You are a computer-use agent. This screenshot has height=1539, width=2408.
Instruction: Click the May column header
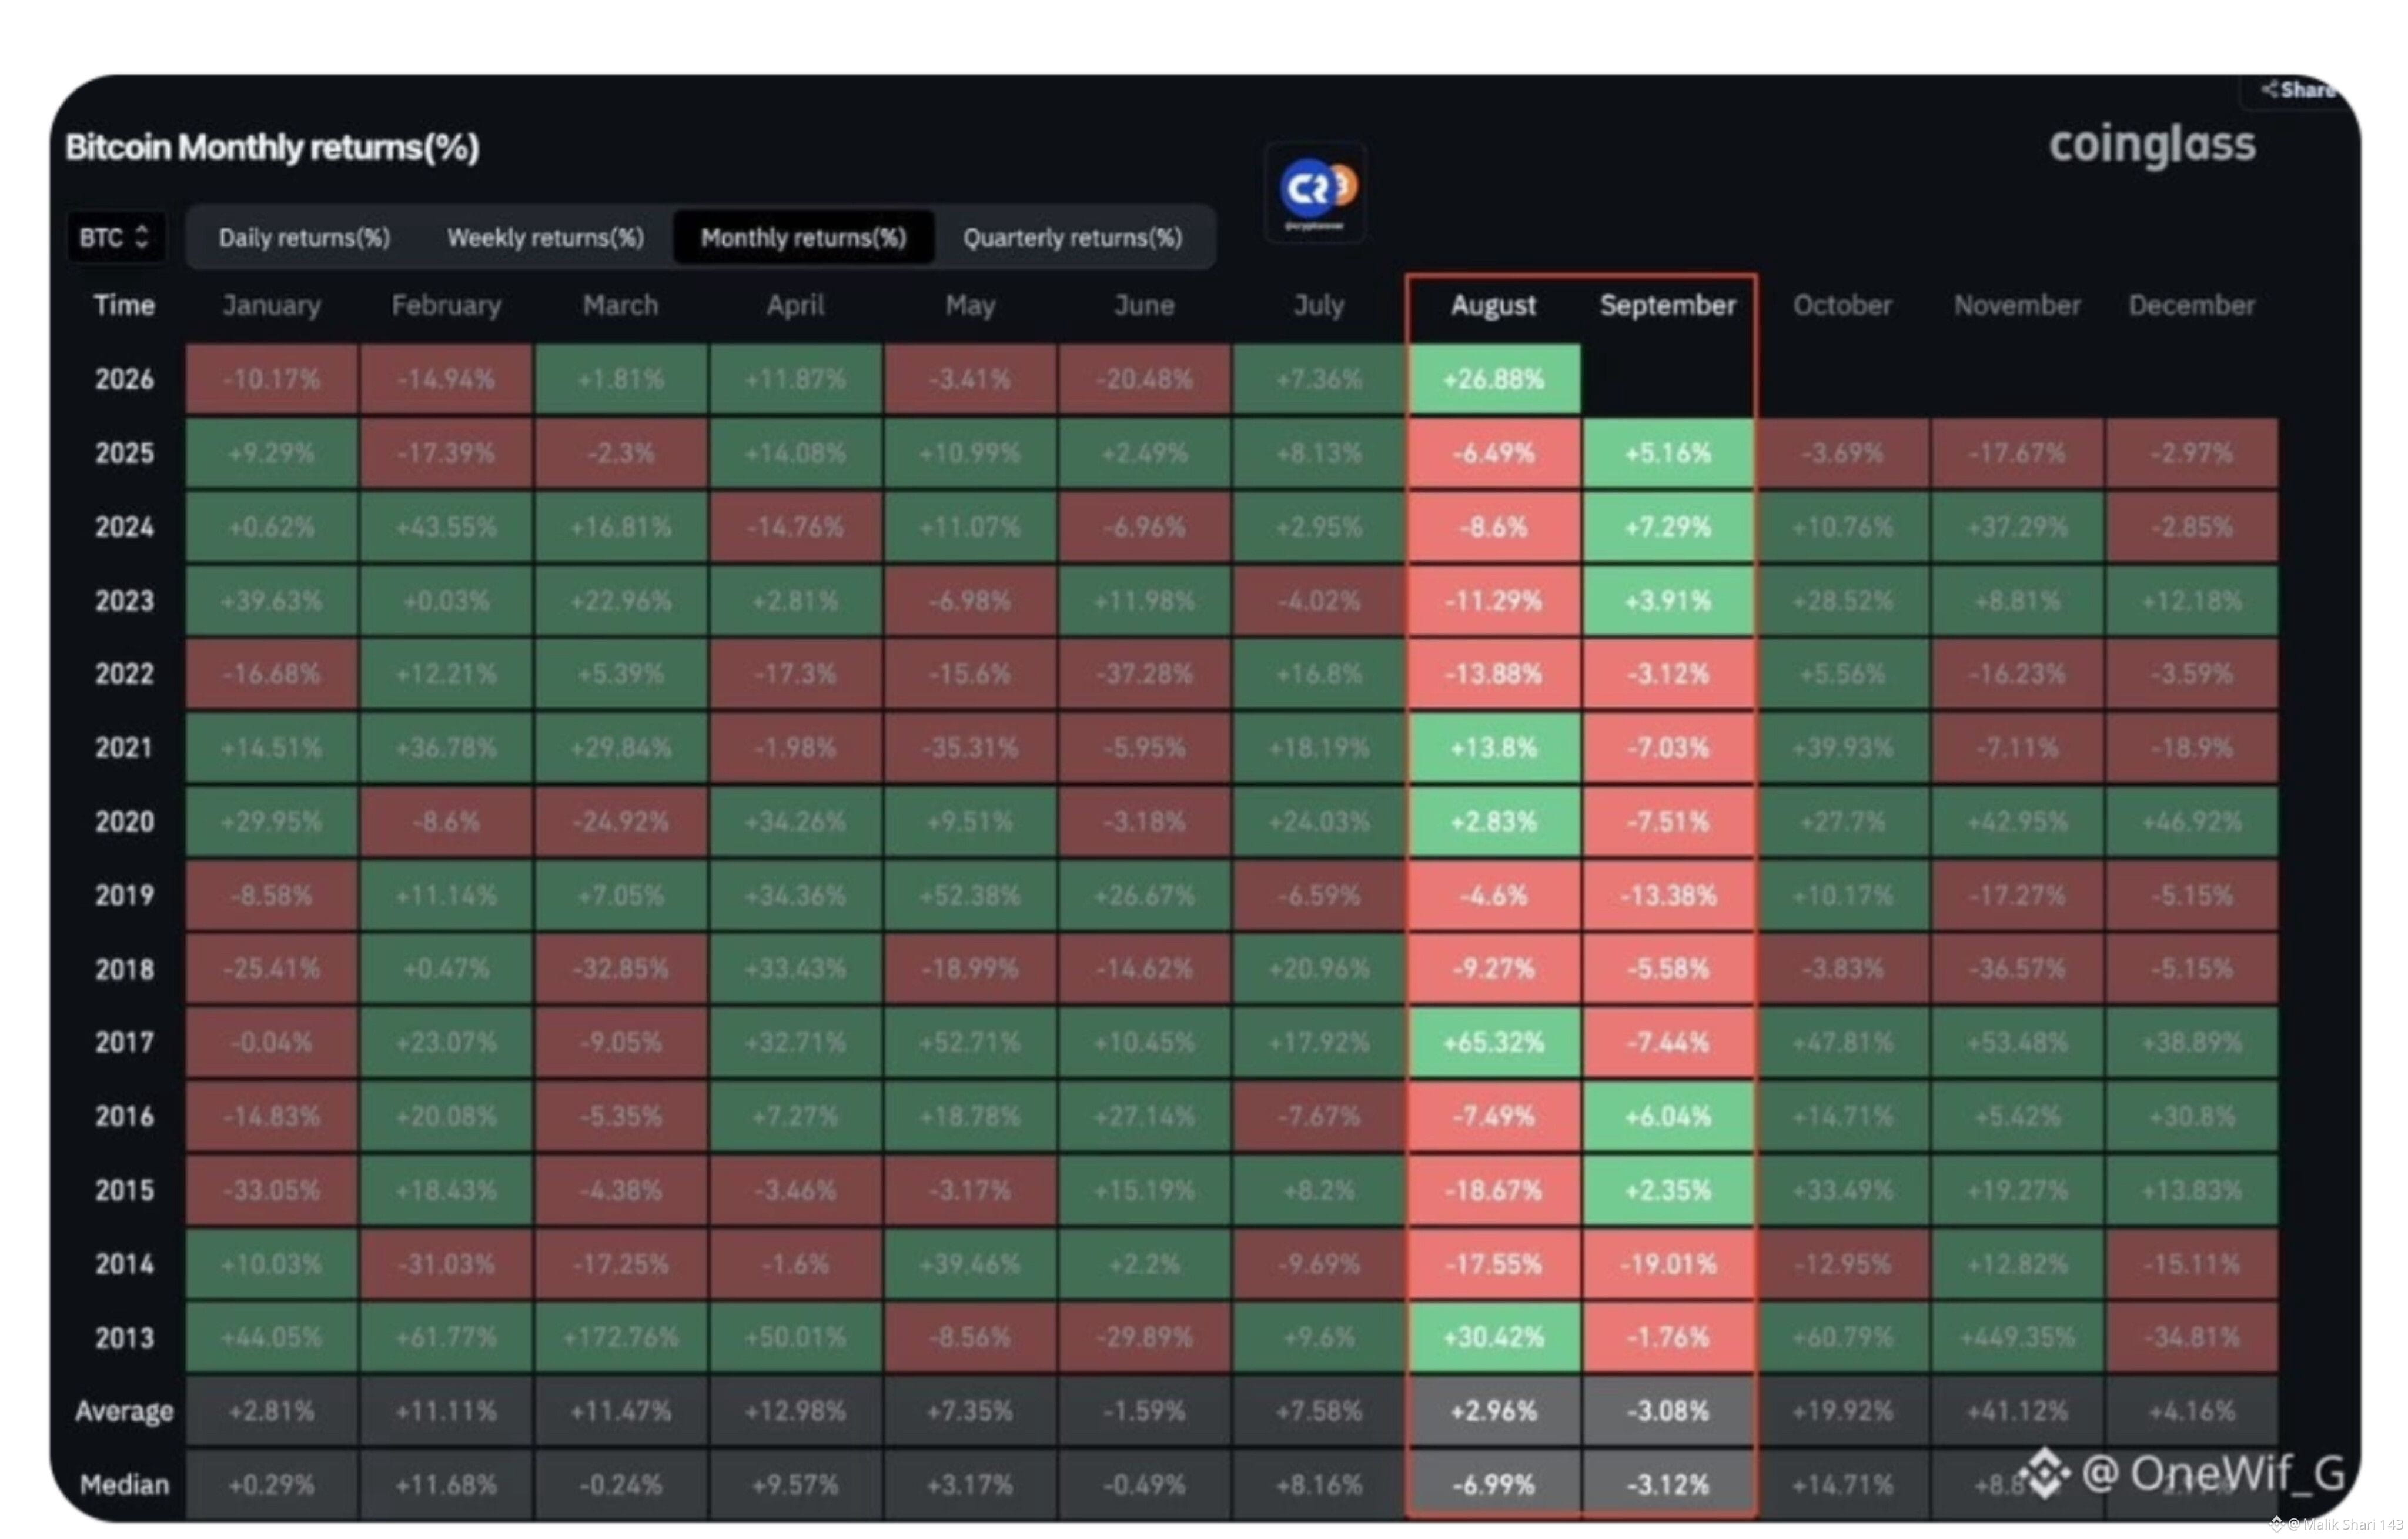point(970,305)
